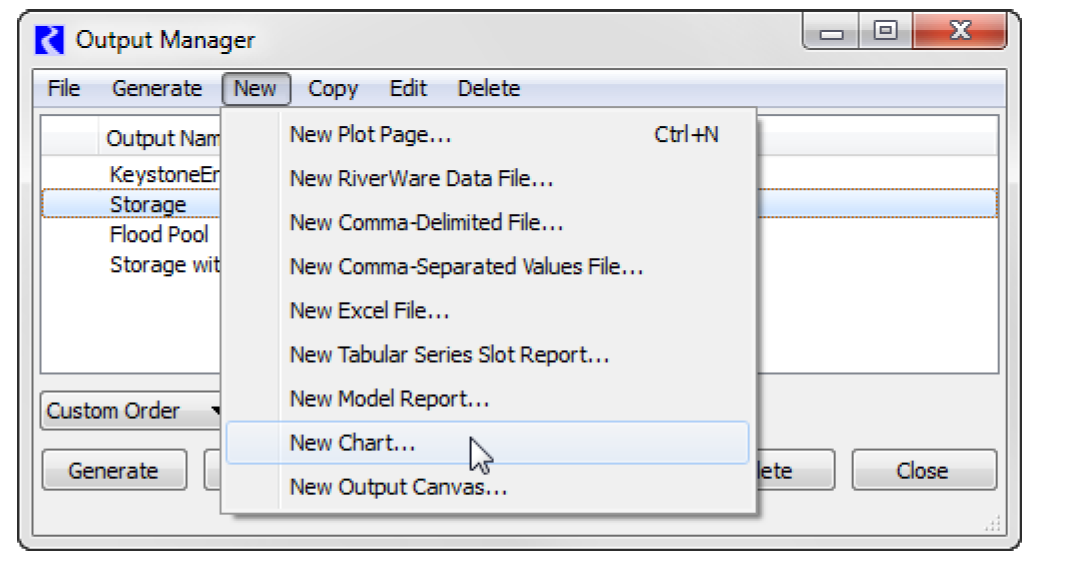This screenshot has width=1071, height=564.
Task: Select New Excel File menu item
Action: click(369, 311)
